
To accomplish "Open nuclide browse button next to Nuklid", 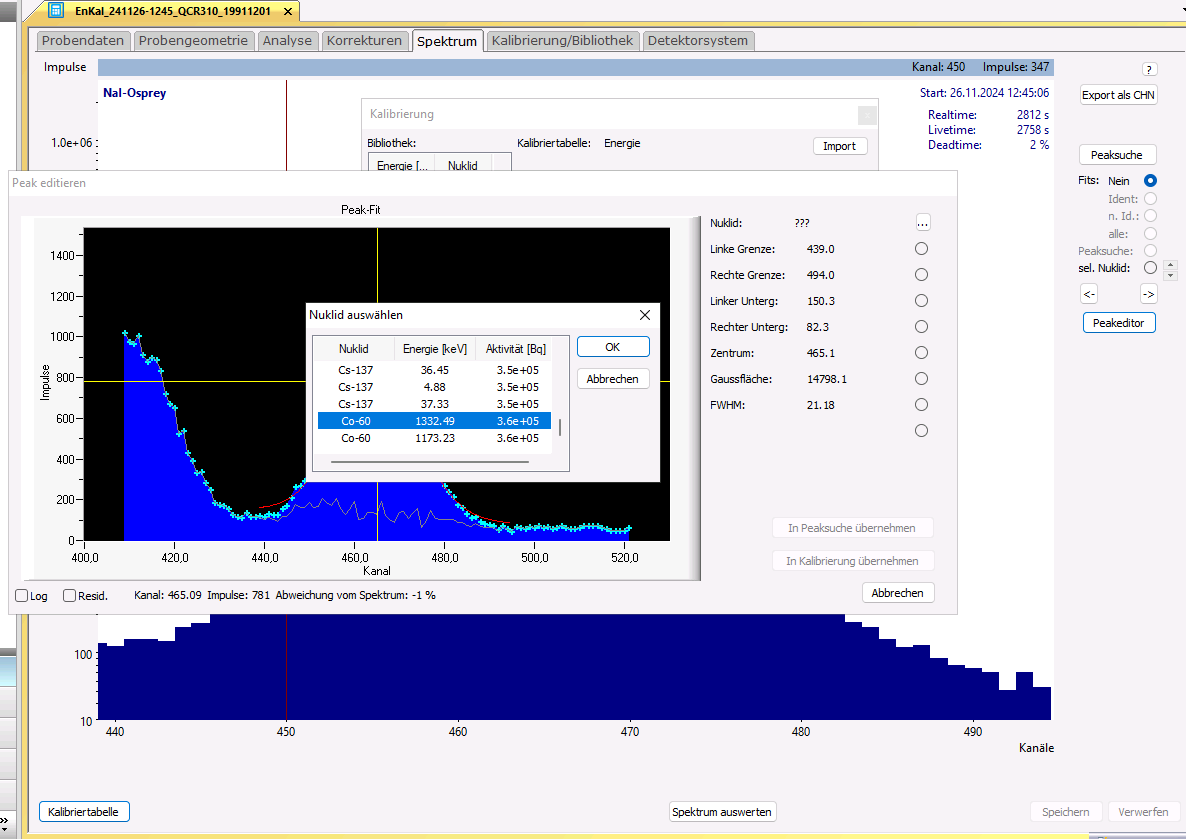I will tap(922, 223).
